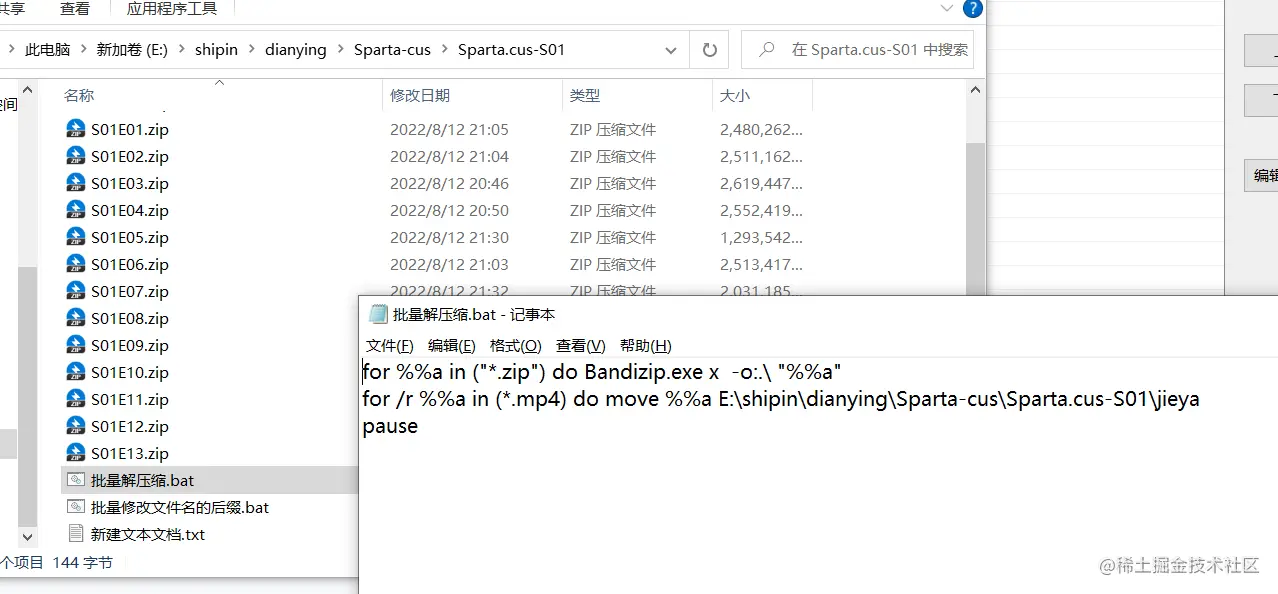Select the file name 新建文本文档.txt
Viewport: 1278px width, 594px height.
148,534
